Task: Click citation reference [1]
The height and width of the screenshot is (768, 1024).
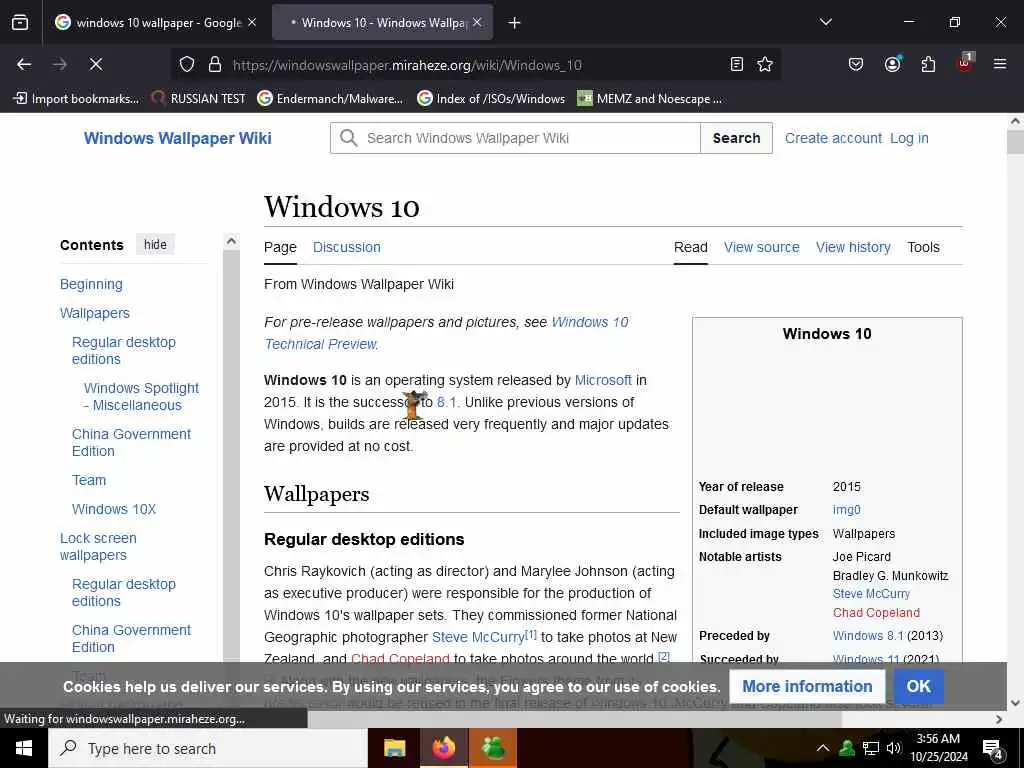Action: click(531, 633)
